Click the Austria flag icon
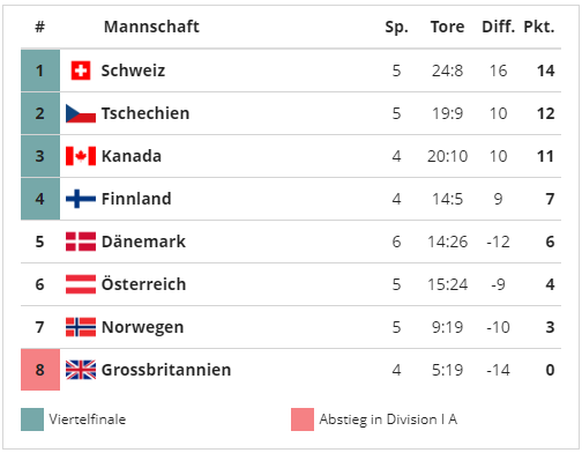This screenshot has height=453, width=582. (81, 284)
